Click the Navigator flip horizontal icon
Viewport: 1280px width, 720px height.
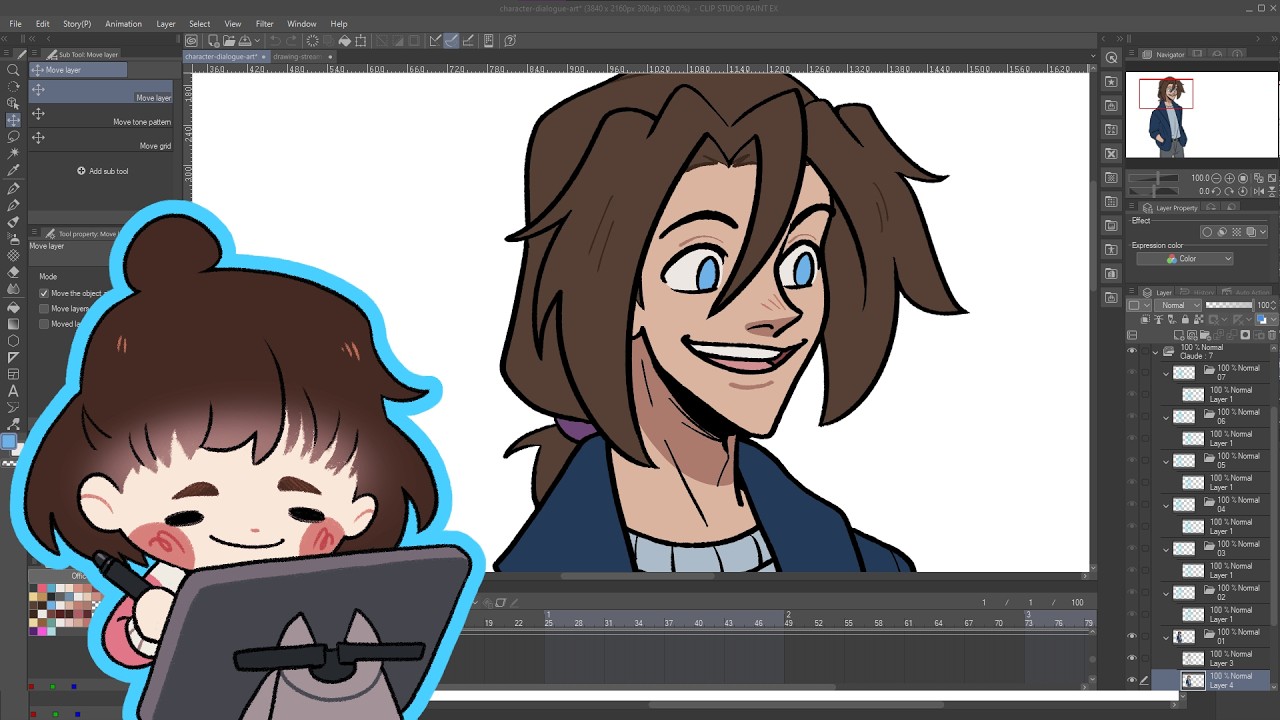pyautogui.click(x=1258, y=191)
